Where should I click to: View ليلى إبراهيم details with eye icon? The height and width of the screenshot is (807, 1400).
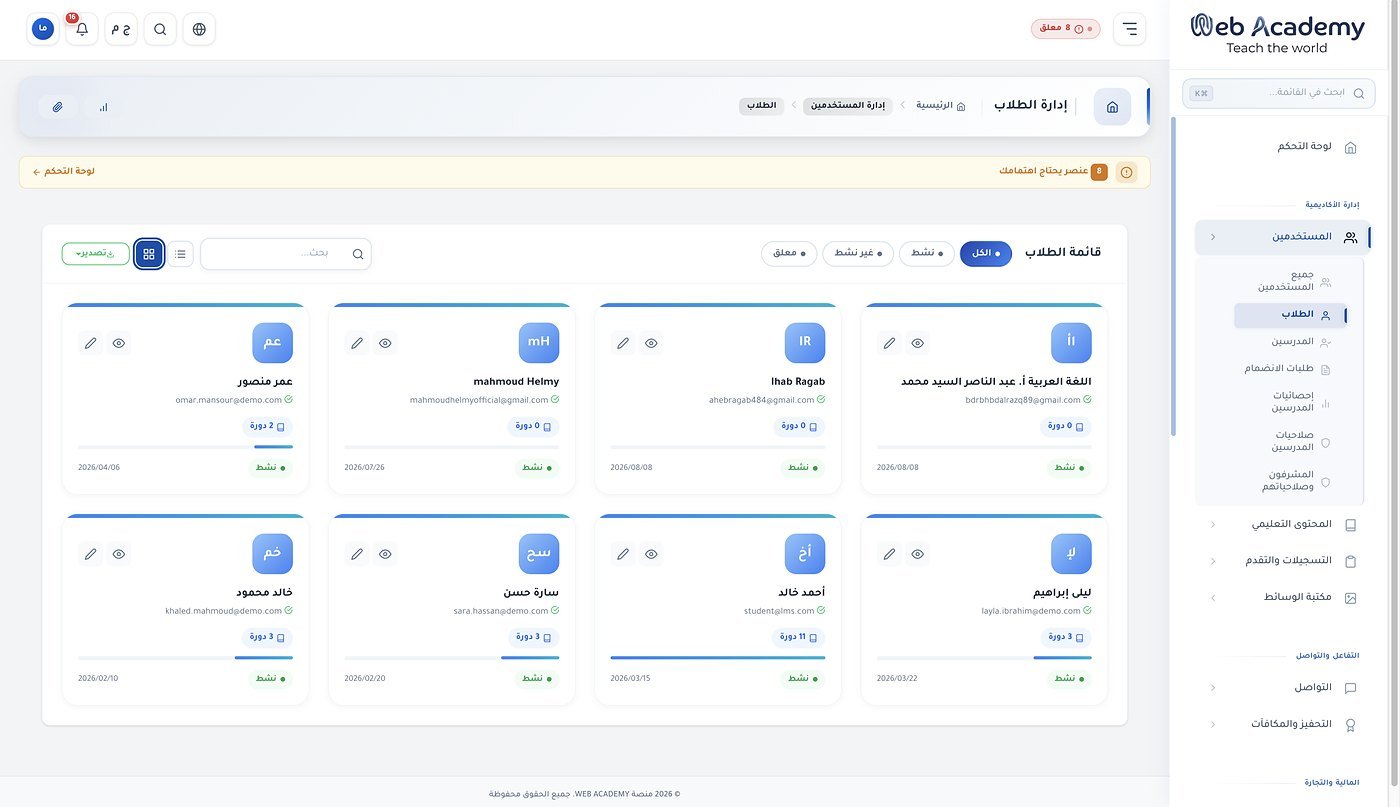point(917,554)
